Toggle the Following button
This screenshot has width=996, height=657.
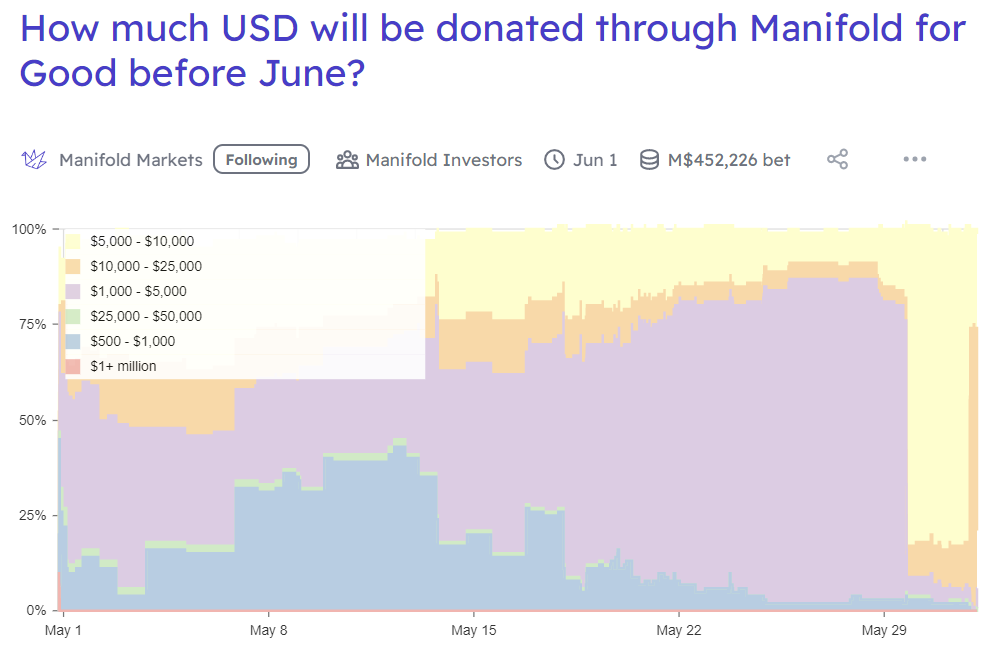click(x=261, y=160)
